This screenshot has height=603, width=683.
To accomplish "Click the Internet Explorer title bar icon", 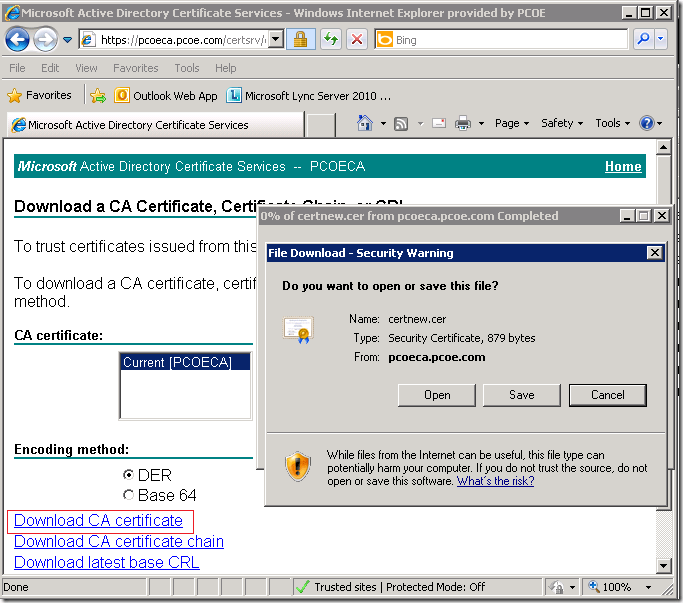I will (x=12, y=12).
